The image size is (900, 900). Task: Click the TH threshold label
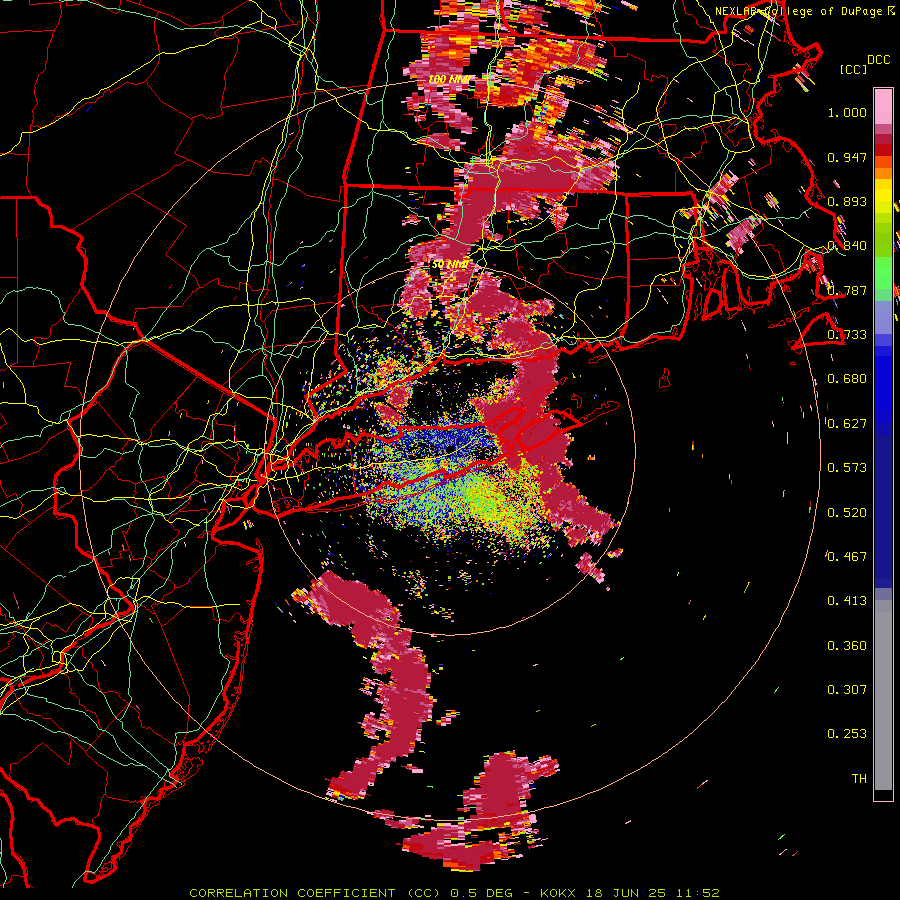point(859,779)
